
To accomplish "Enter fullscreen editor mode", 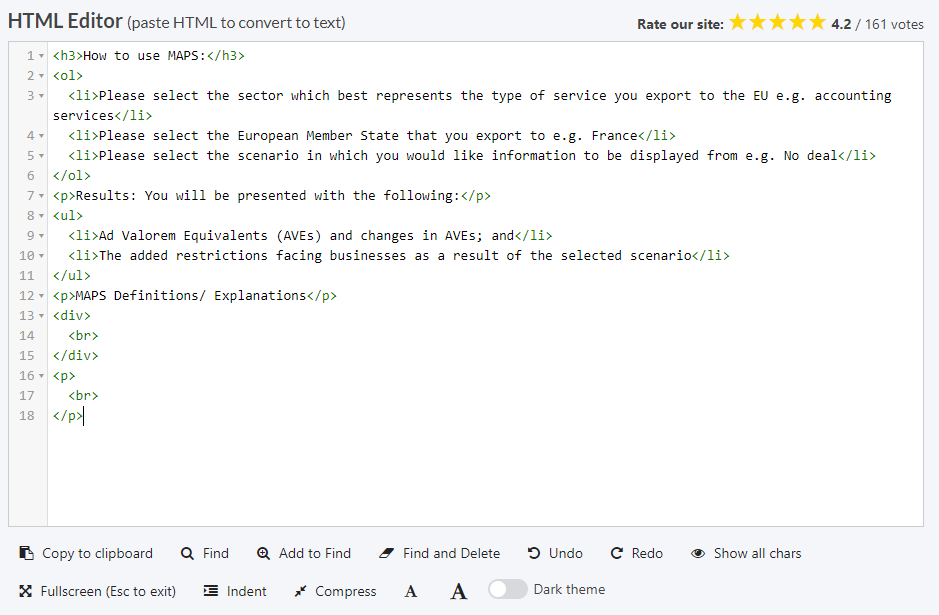I will click(x=27, y=591).
